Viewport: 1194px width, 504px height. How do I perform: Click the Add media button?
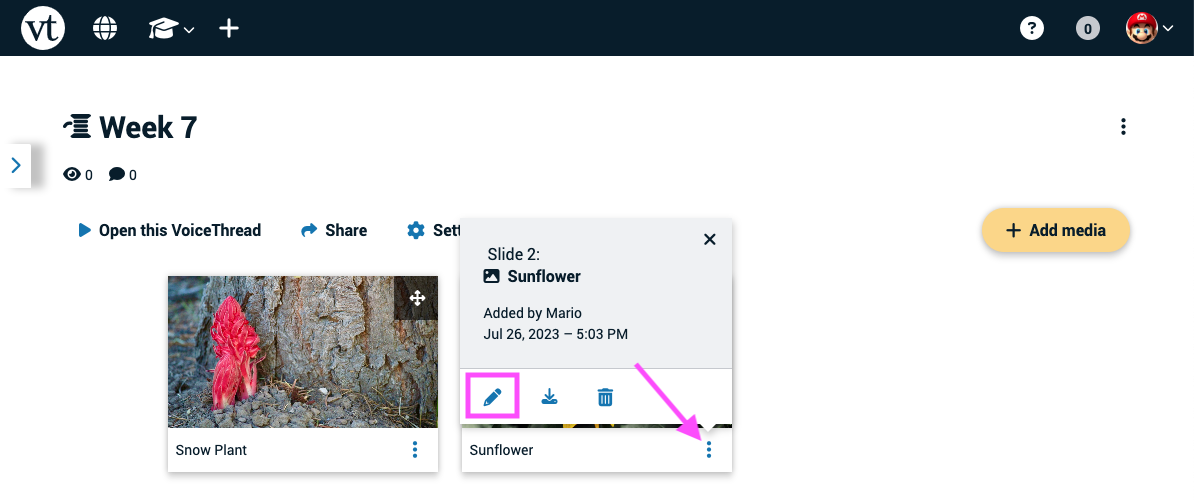(x=1055, y=230)
